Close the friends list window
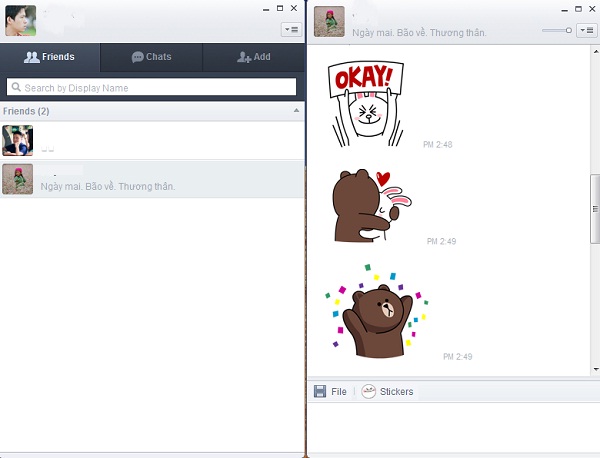Screen dimensions: 600x458 point(294,8)
